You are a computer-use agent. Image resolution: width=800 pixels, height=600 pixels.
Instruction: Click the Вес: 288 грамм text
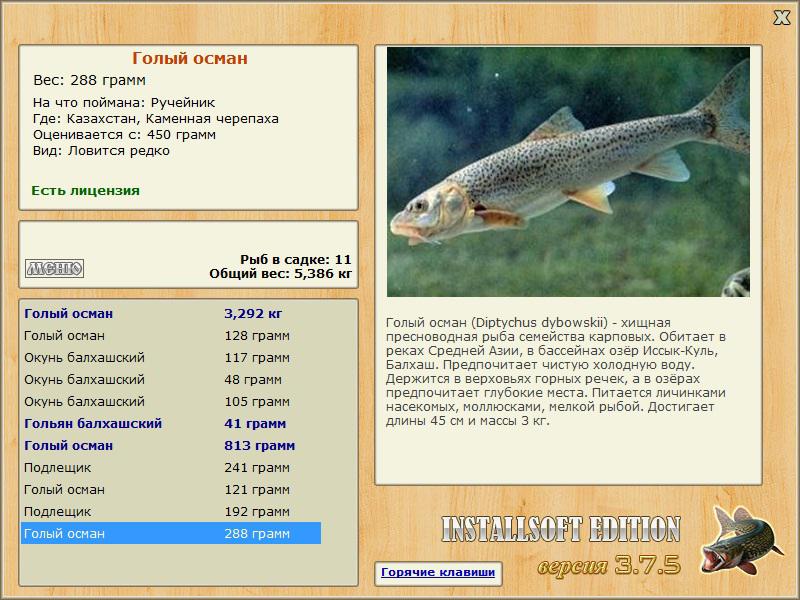click(x=89, y=80)
